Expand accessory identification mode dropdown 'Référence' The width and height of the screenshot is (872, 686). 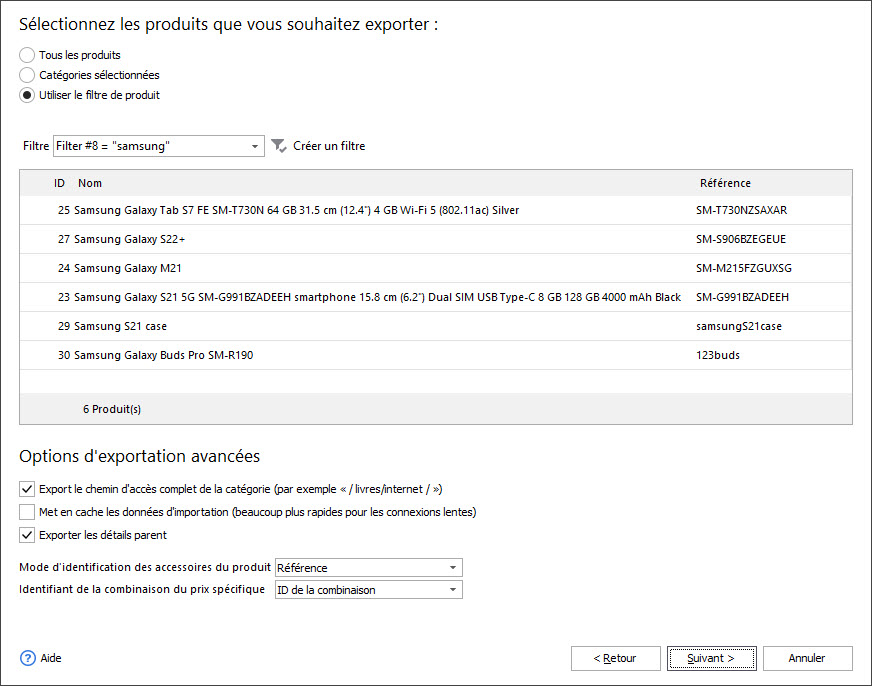pyautogui.click(x=369, y=568)
